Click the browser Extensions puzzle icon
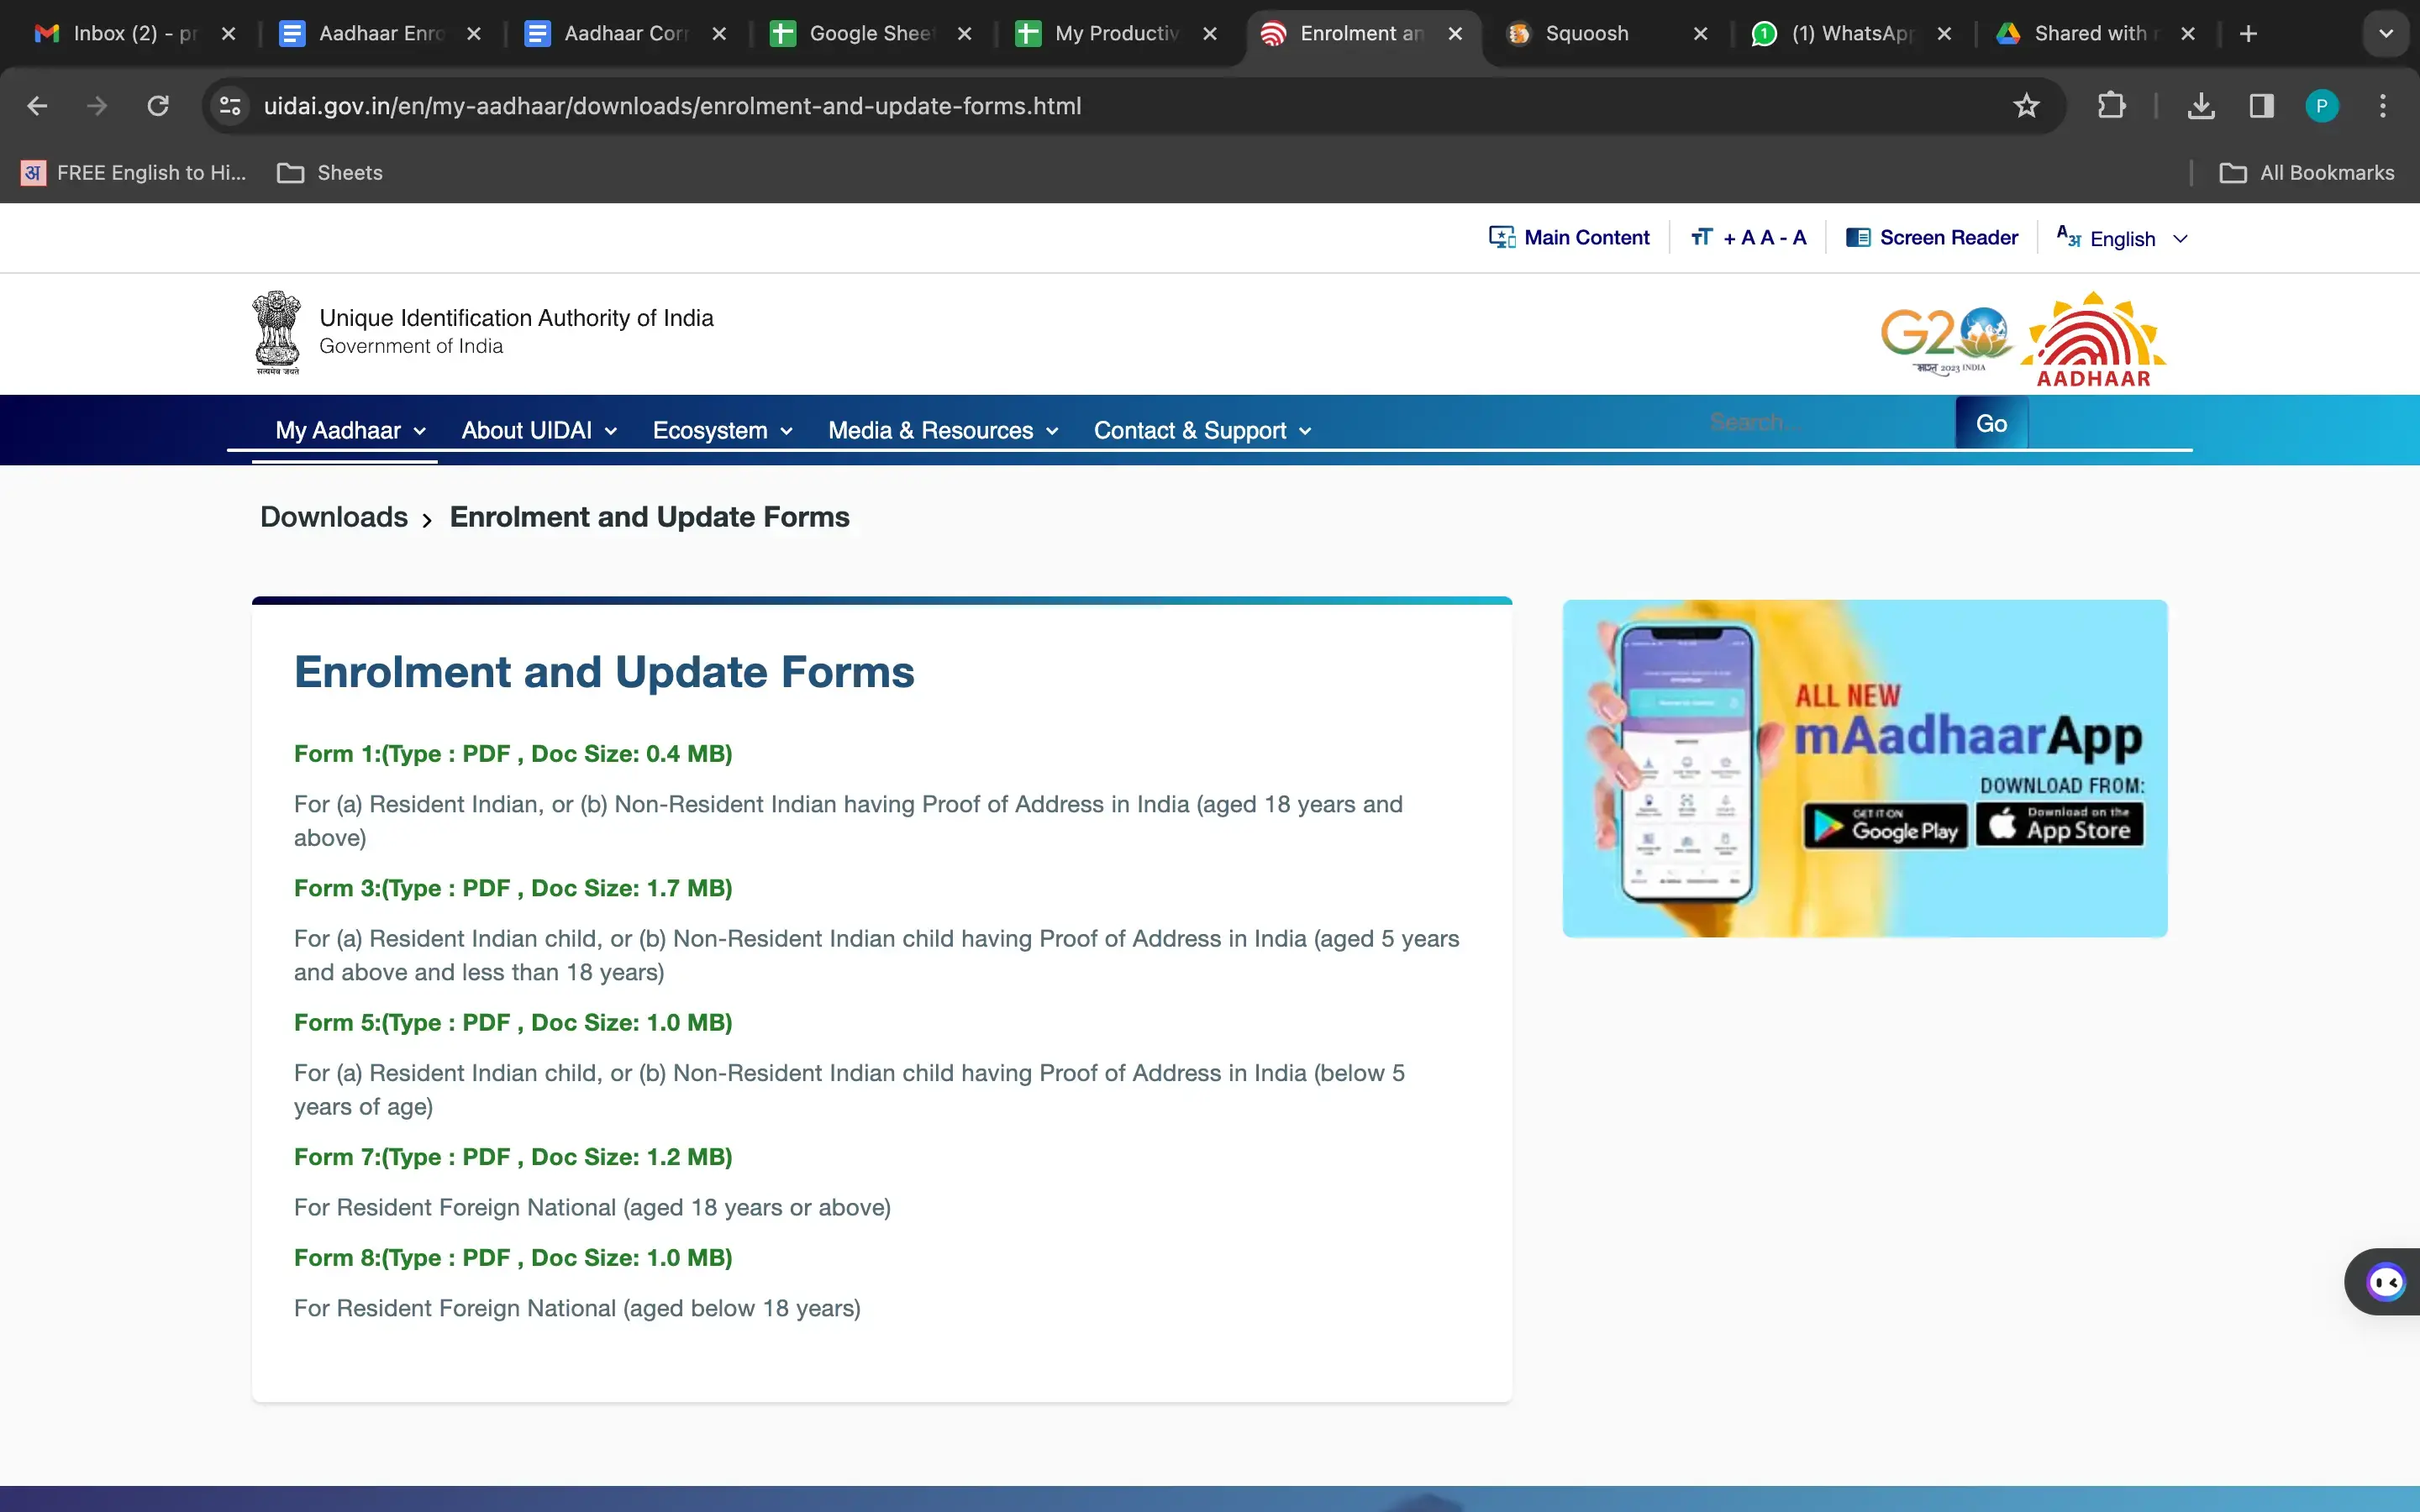This screenshot has height=1512, width=2420. [x=2112, y=105]
